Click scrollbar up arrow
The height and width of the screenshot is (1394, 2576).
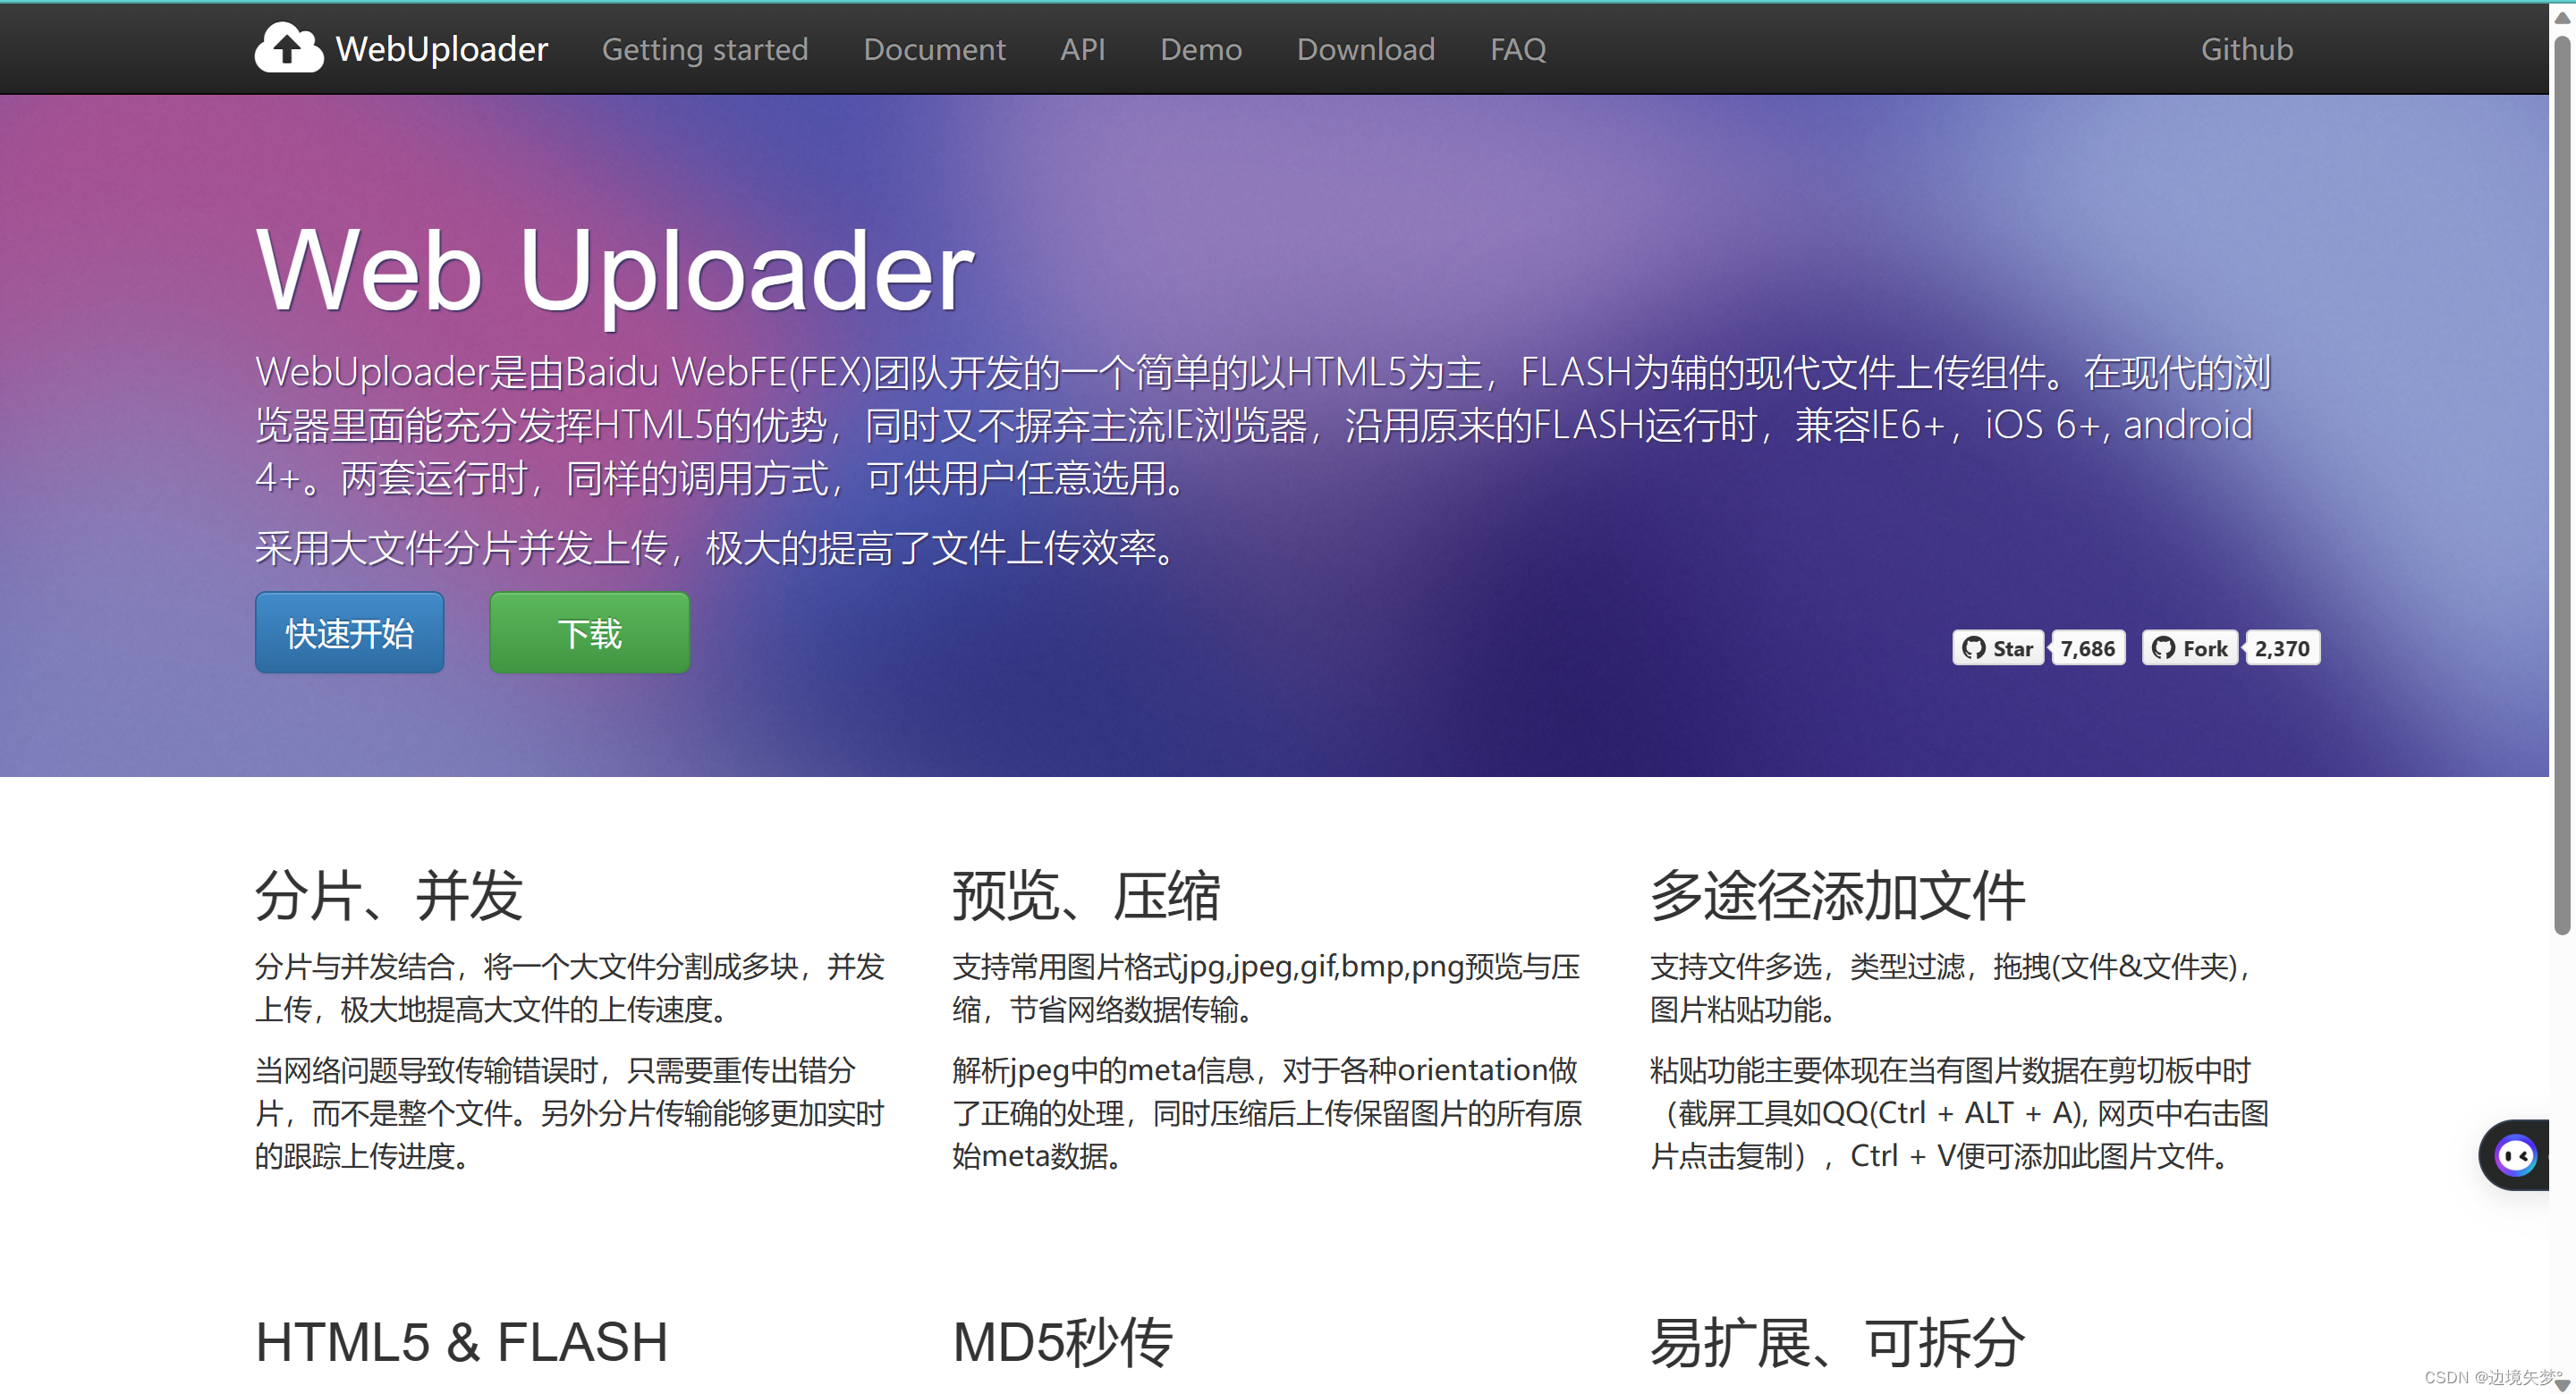[2562, 18]
